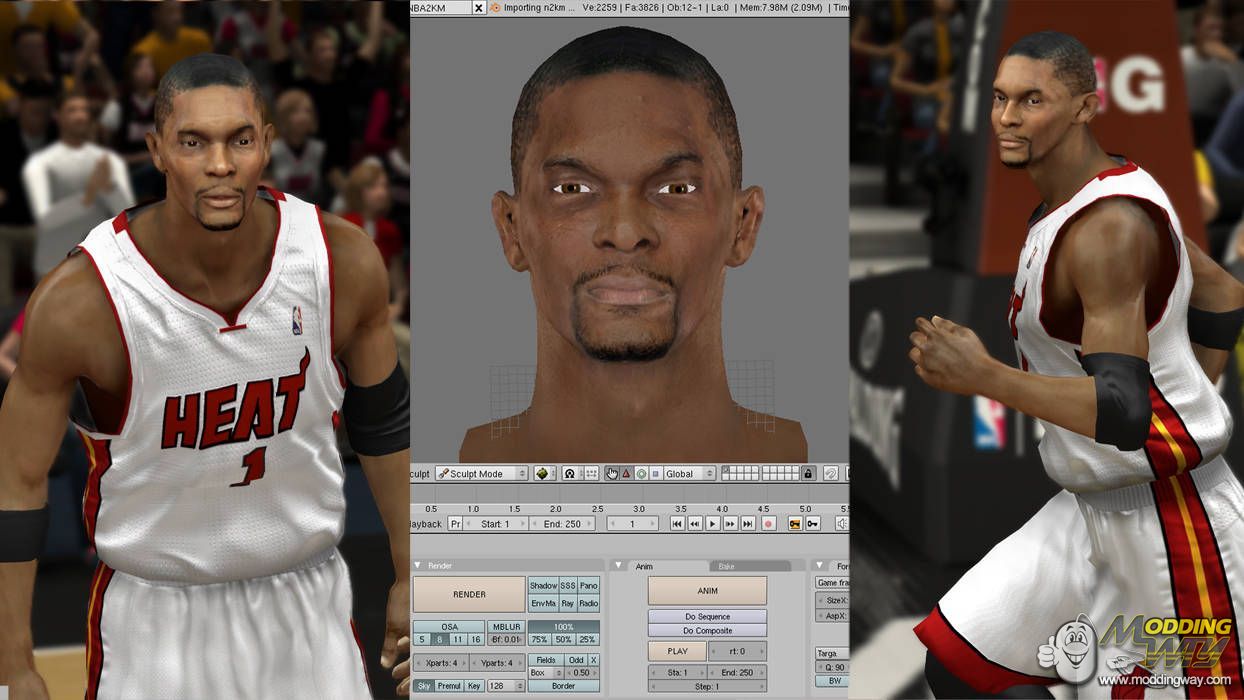Screen dimensions: 1244x700
Task: Click the red record keyframe icon
Action: (768, 523)
